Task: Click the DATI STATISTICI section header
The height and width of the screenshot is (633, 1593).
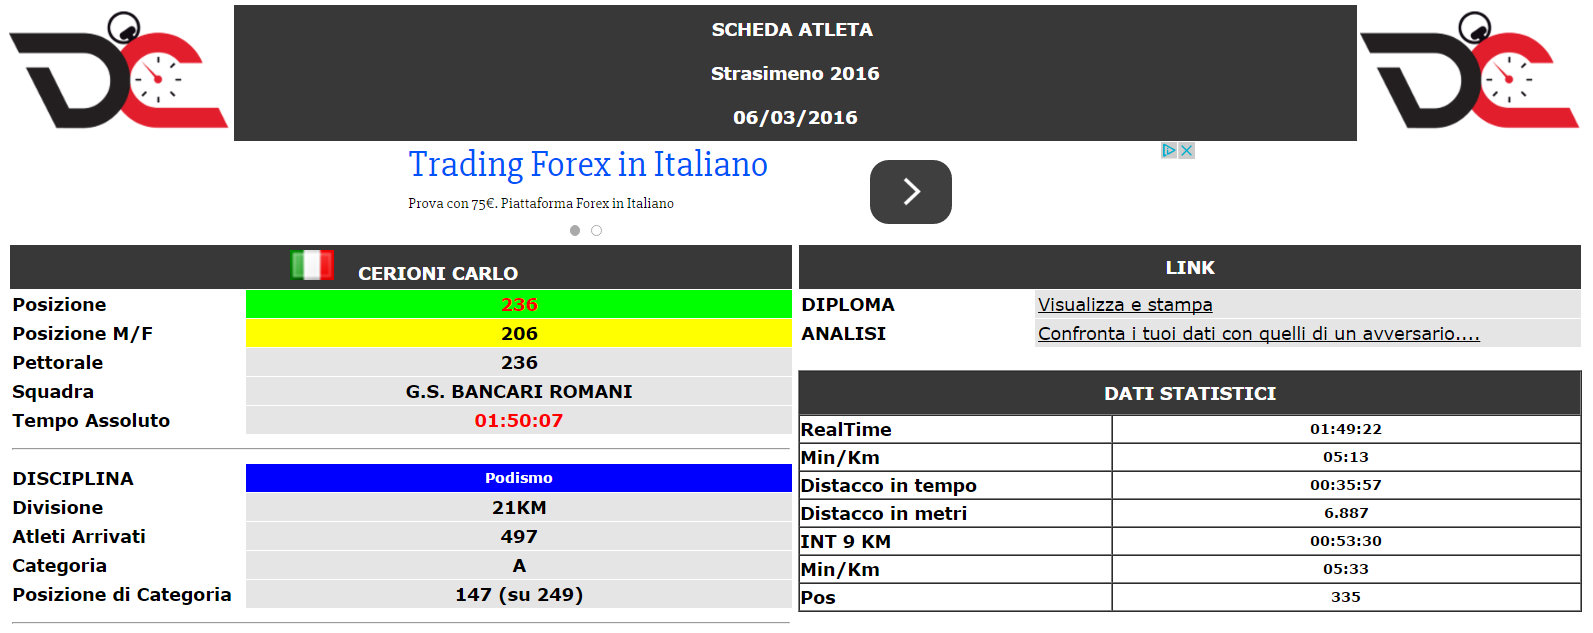Action: (x=1190, y=394)
